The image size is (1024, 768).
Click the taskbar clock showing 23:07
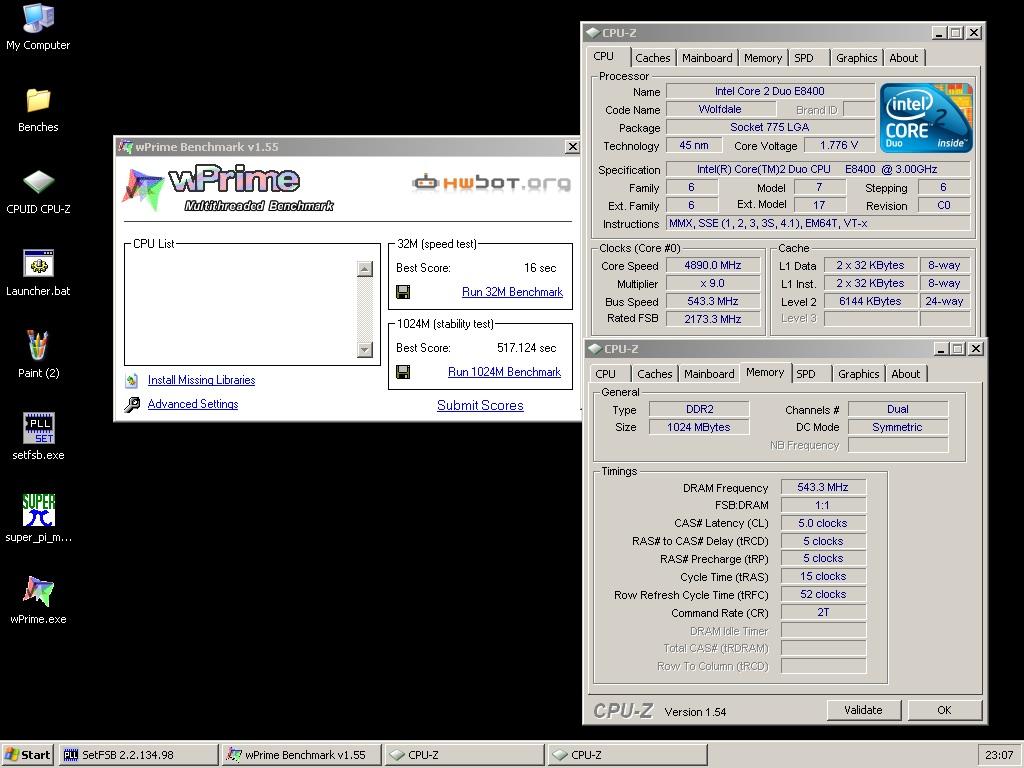(x=999, y=755)
